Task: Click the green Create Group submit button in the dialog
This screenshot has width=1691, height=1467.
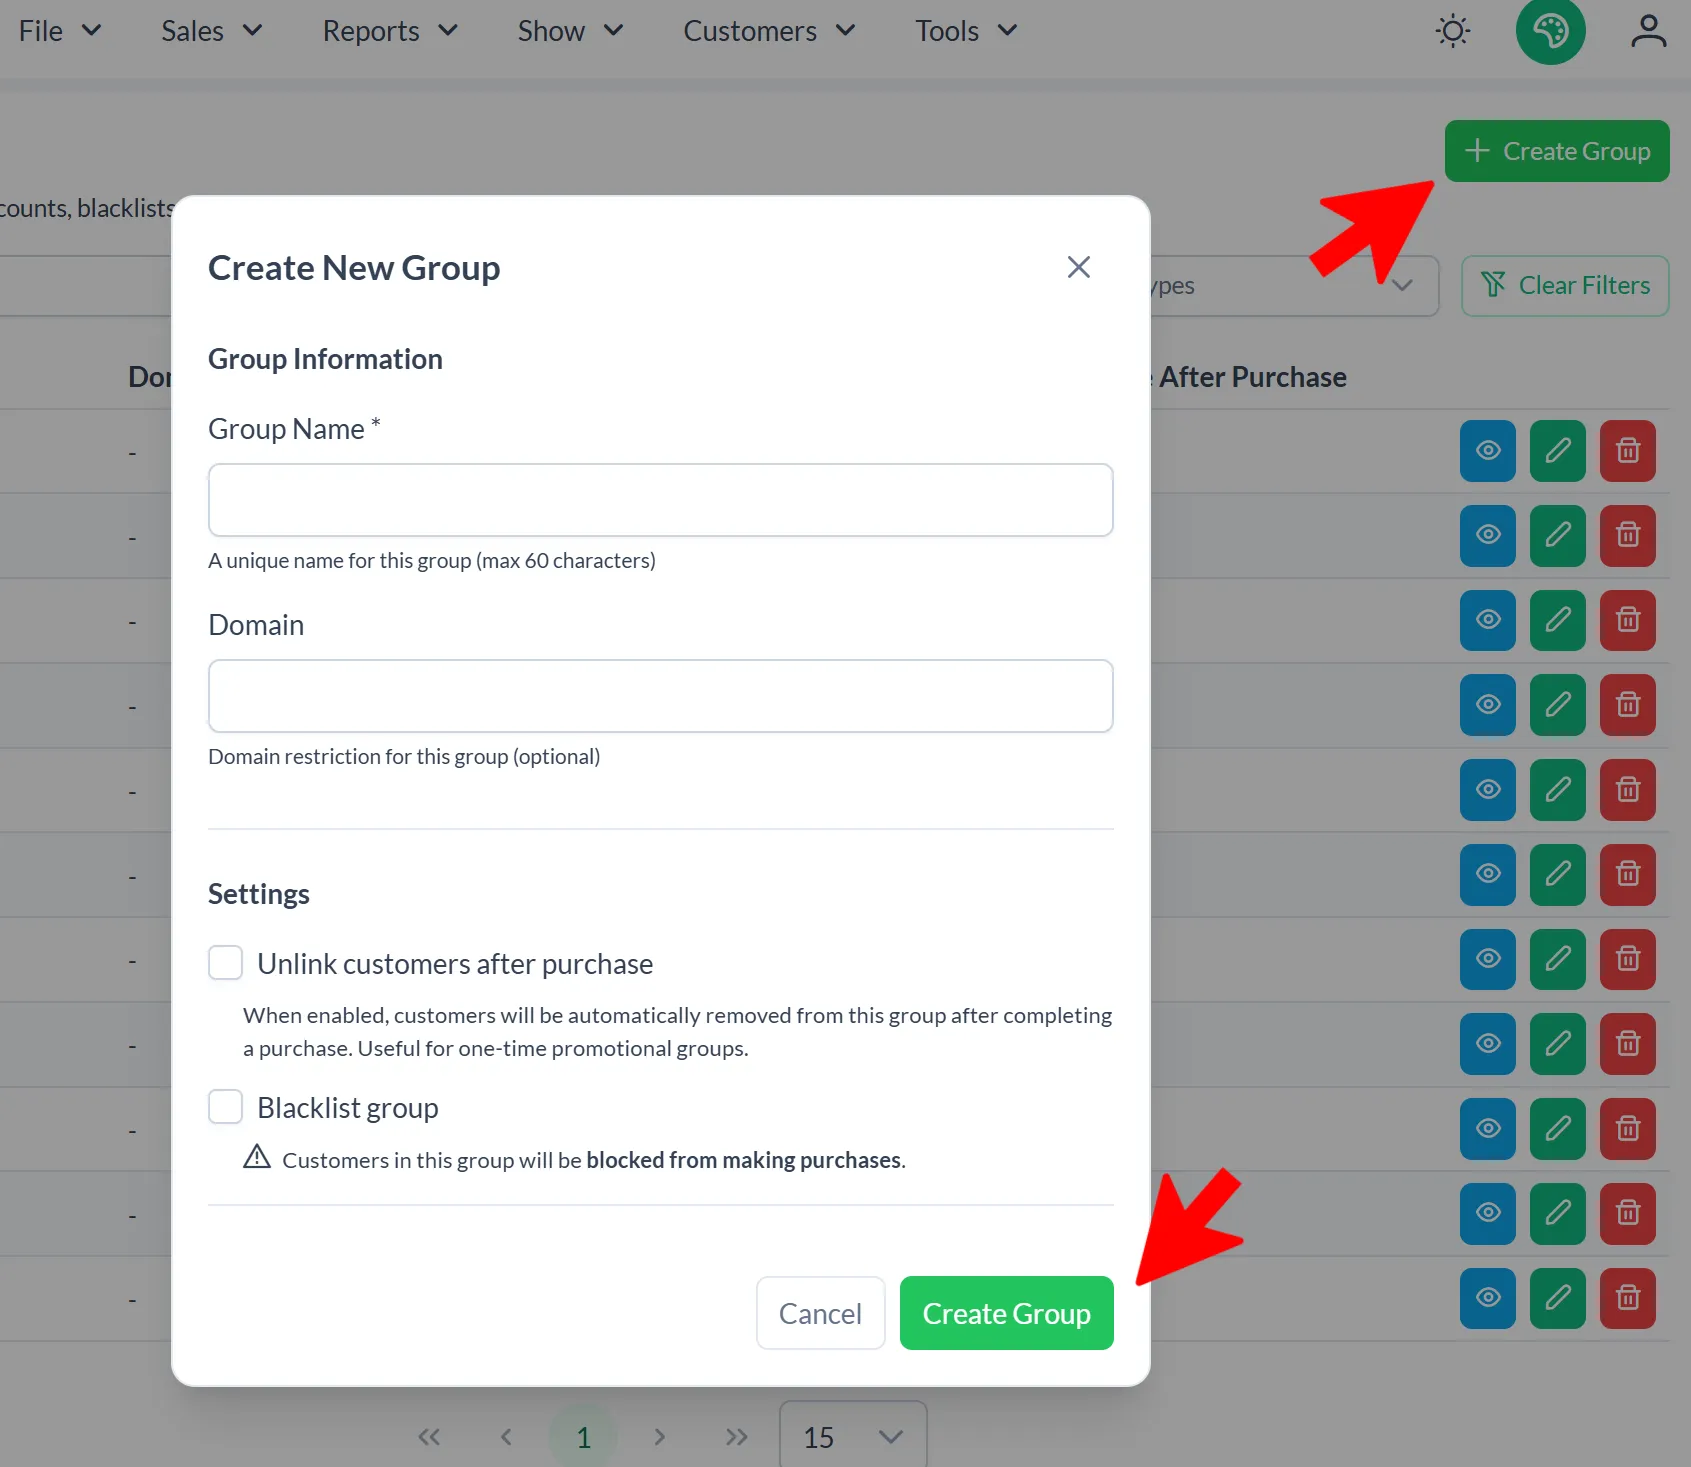Action: tap(1006, 1313)
